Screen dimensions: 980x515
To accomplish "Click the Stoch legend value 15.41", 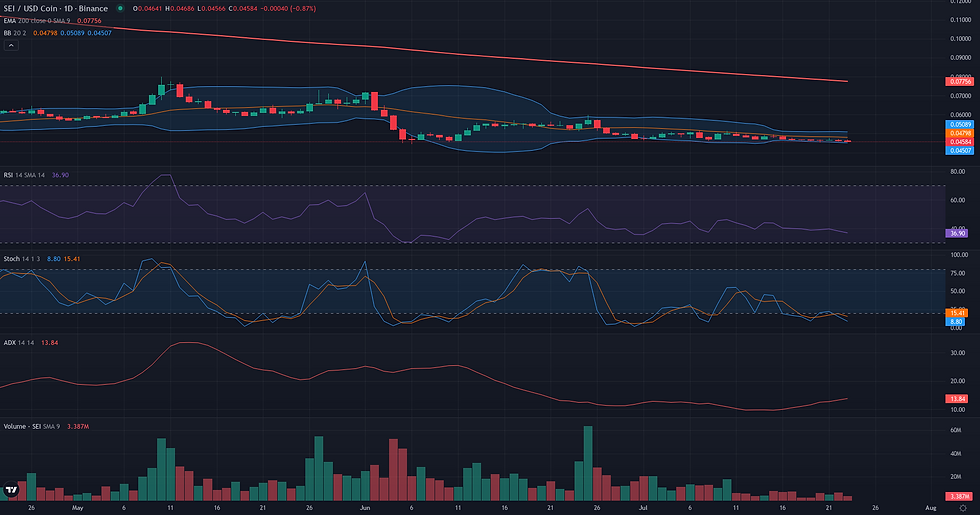I will pyautogui.click(x=72, y=259).
